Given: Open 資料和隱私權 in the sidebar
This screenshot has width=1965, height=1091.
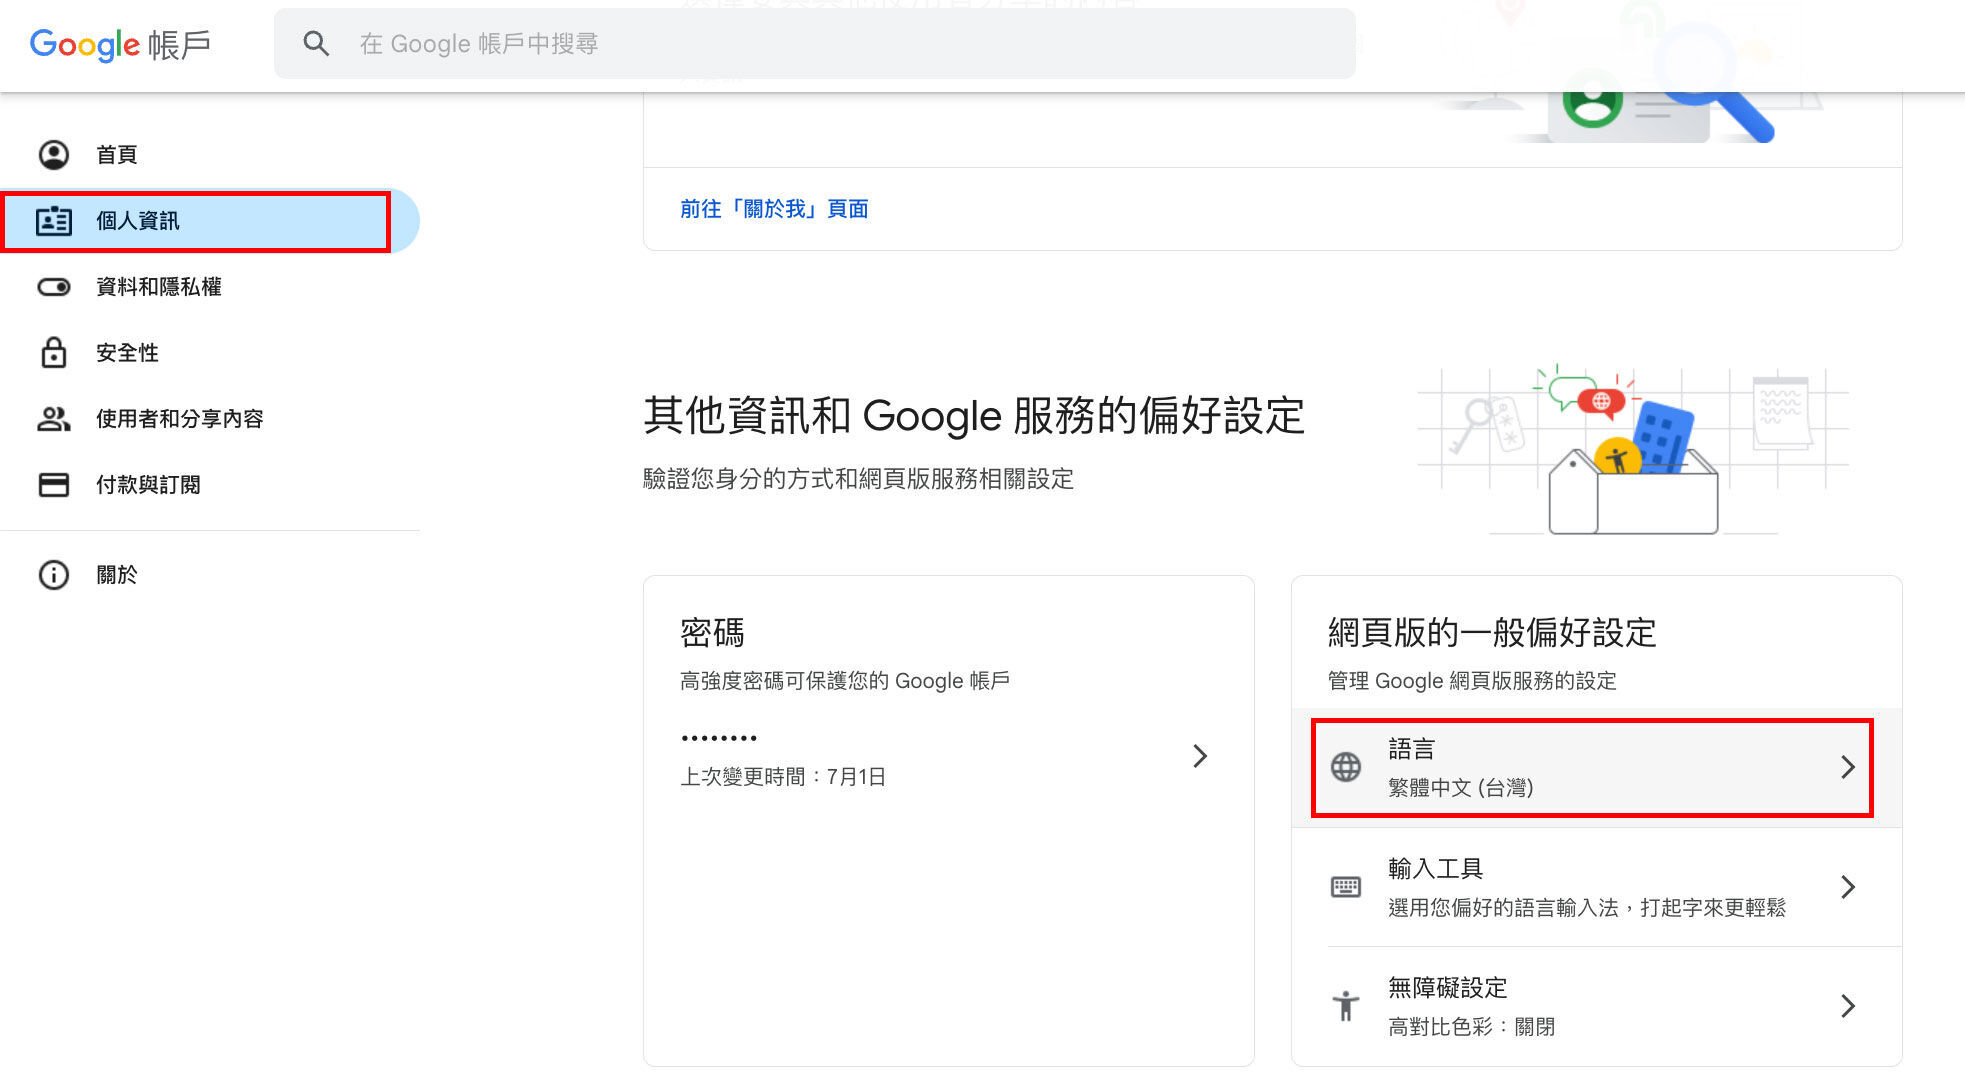Looking at the screenshot, I should click(x=210, y=287).
